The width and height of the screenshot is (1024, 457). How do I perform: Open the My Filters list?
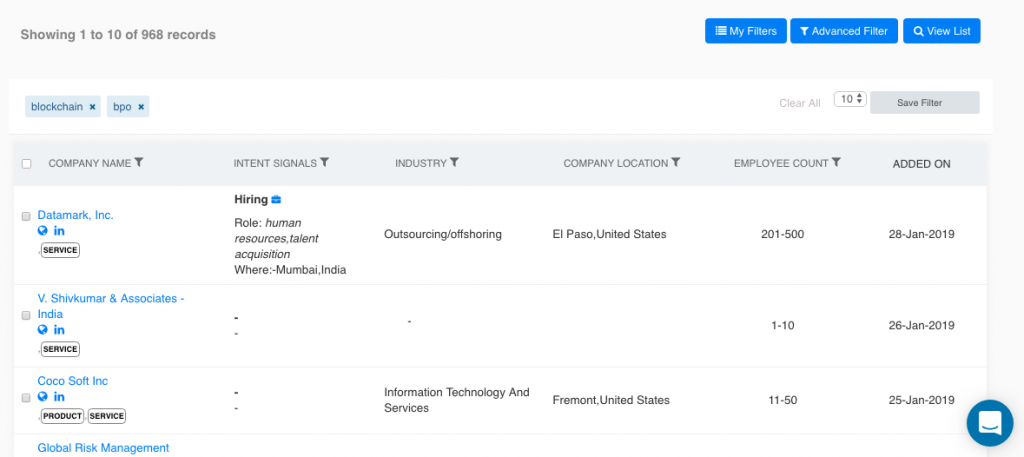coord(746,31)
